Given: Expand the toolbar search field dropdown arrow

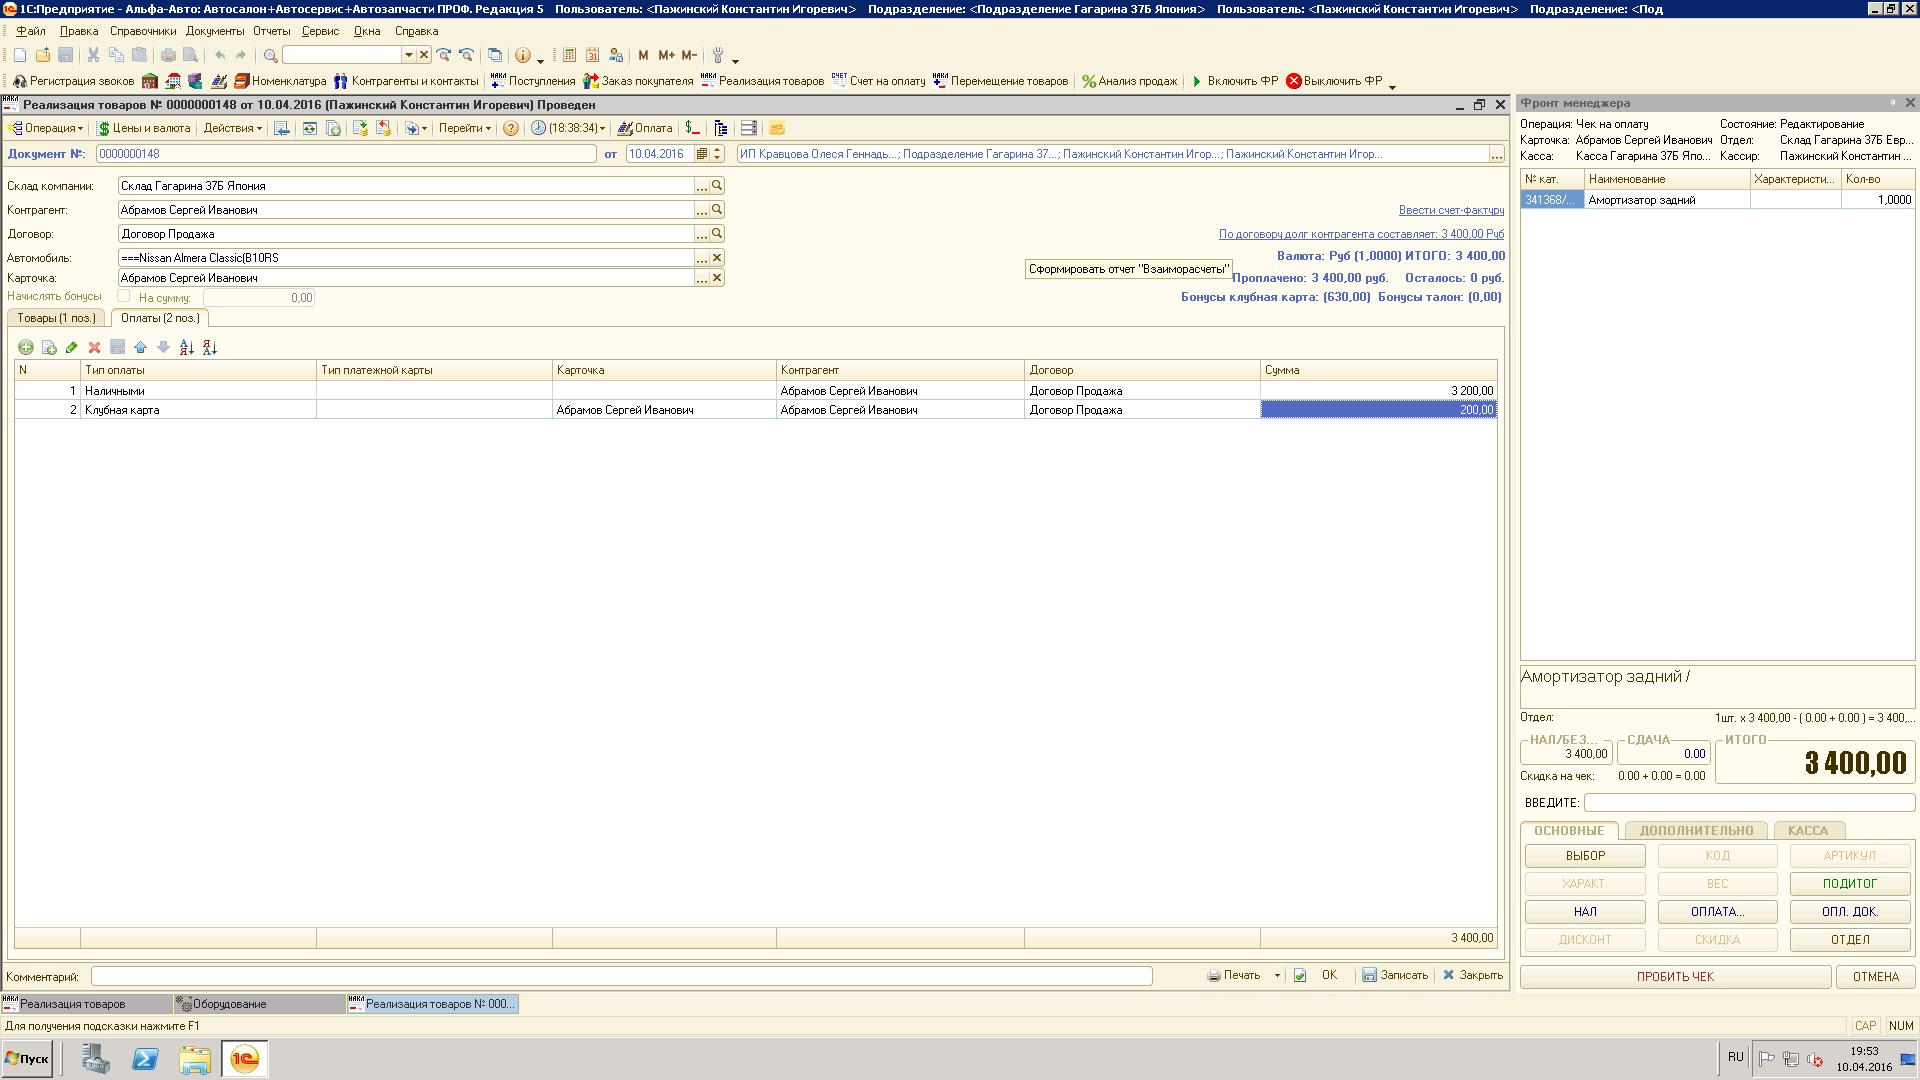Looking at the screenshot, I should (x=408, y=55).
